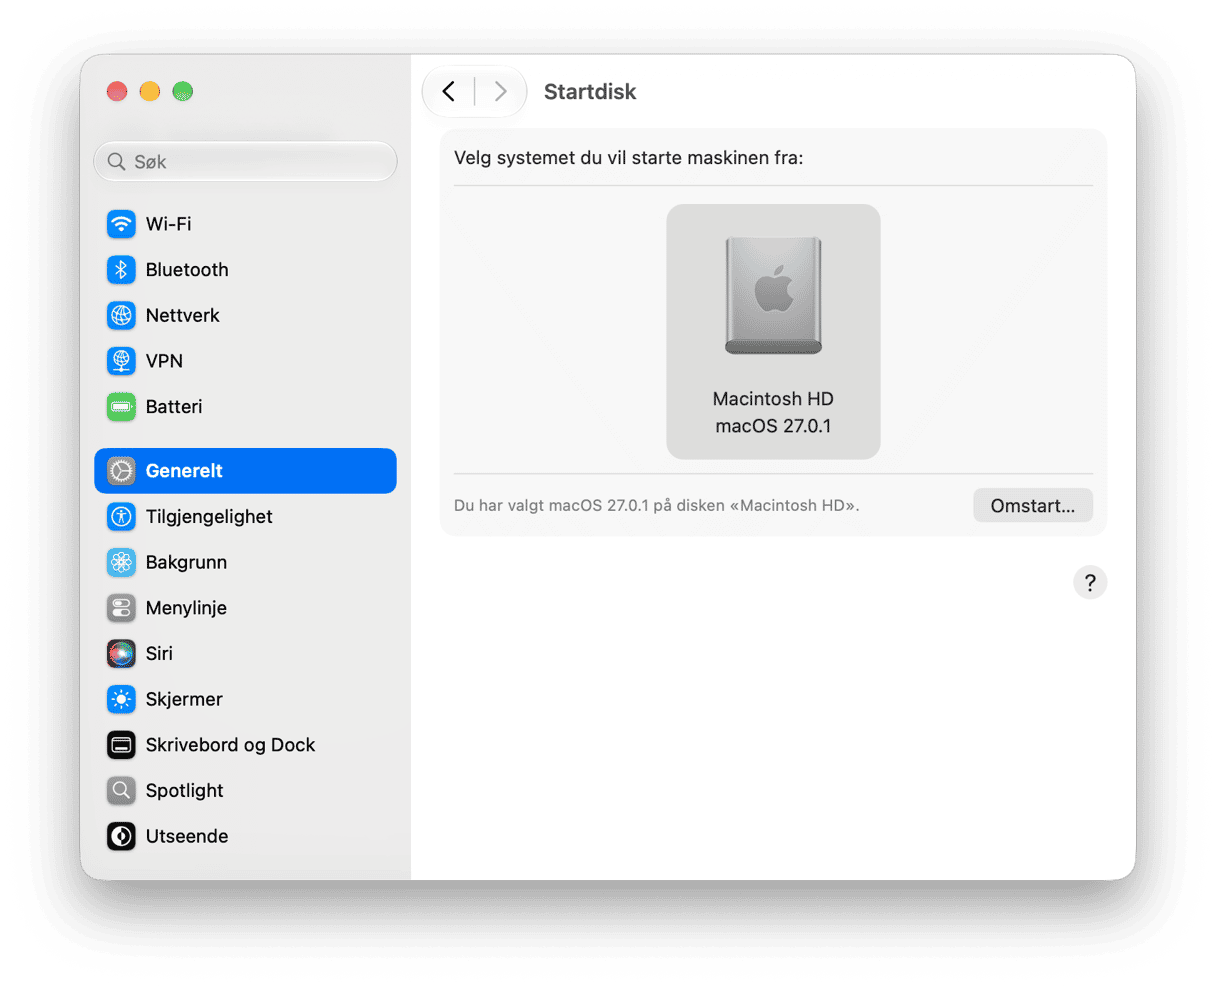Open Skjermer settings label

coord(184,699)
